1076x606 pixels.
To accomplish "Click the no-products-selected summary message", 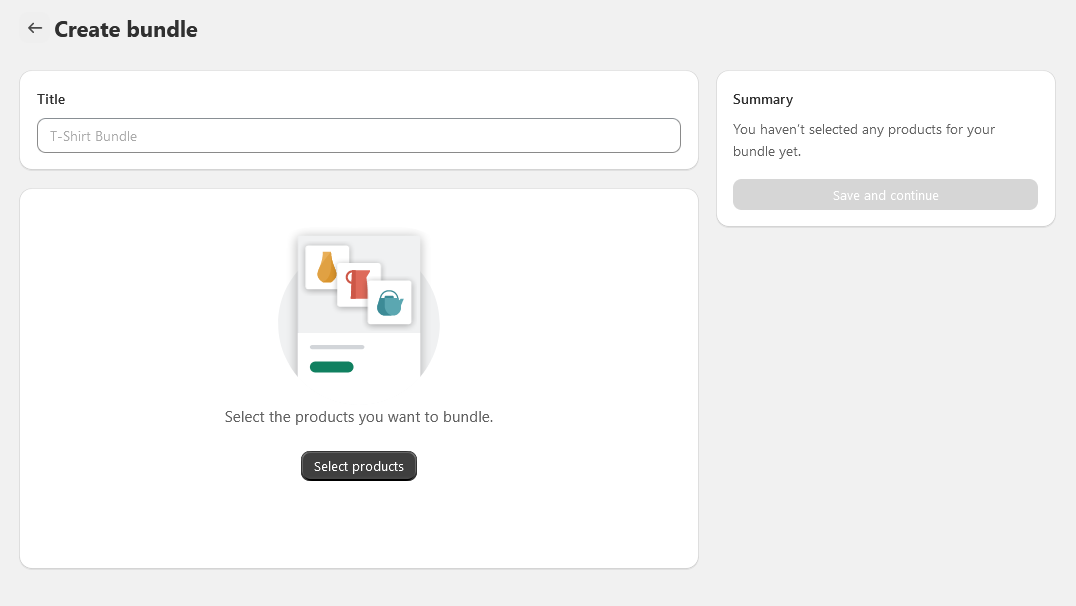I will click(864, 140).
